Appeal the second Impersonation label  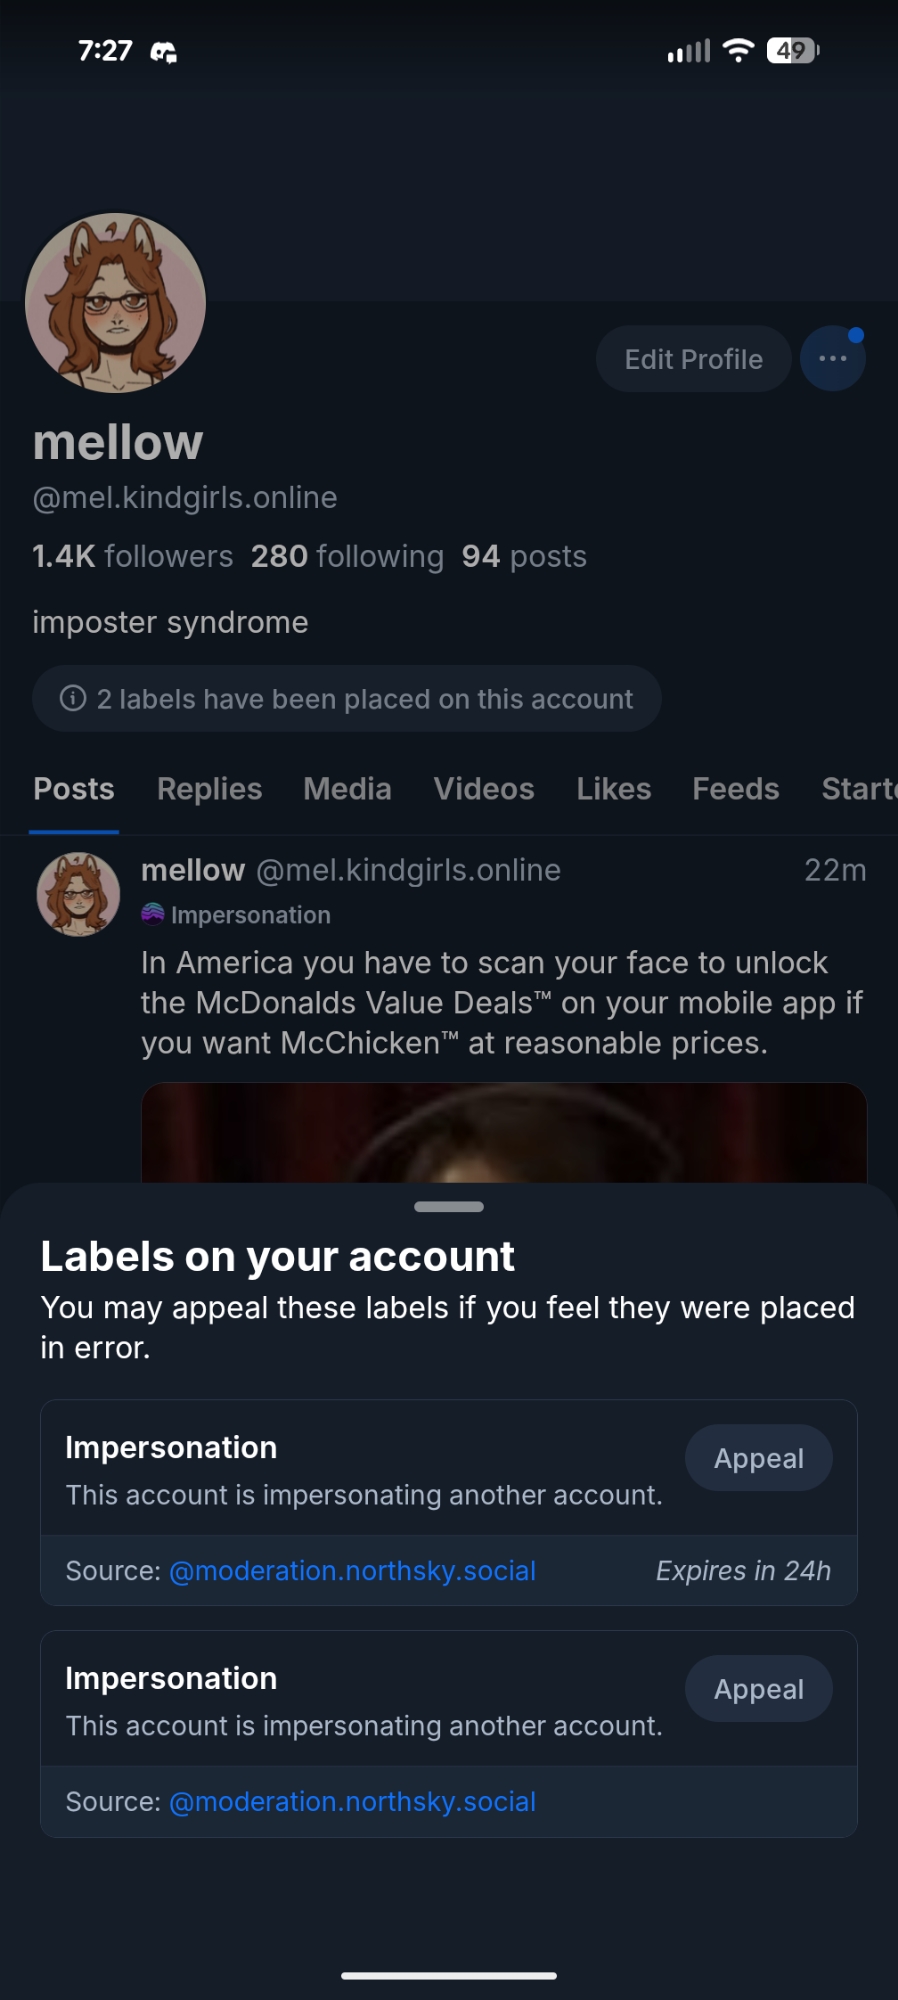[758, 1689]
